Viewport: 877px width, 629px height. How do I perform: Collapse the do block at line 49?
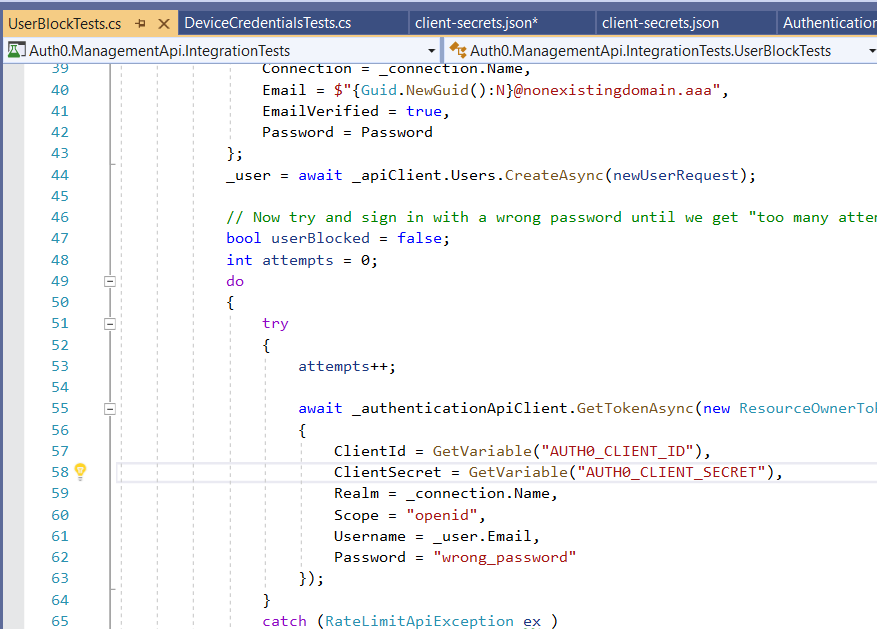[x=110, y=281]
